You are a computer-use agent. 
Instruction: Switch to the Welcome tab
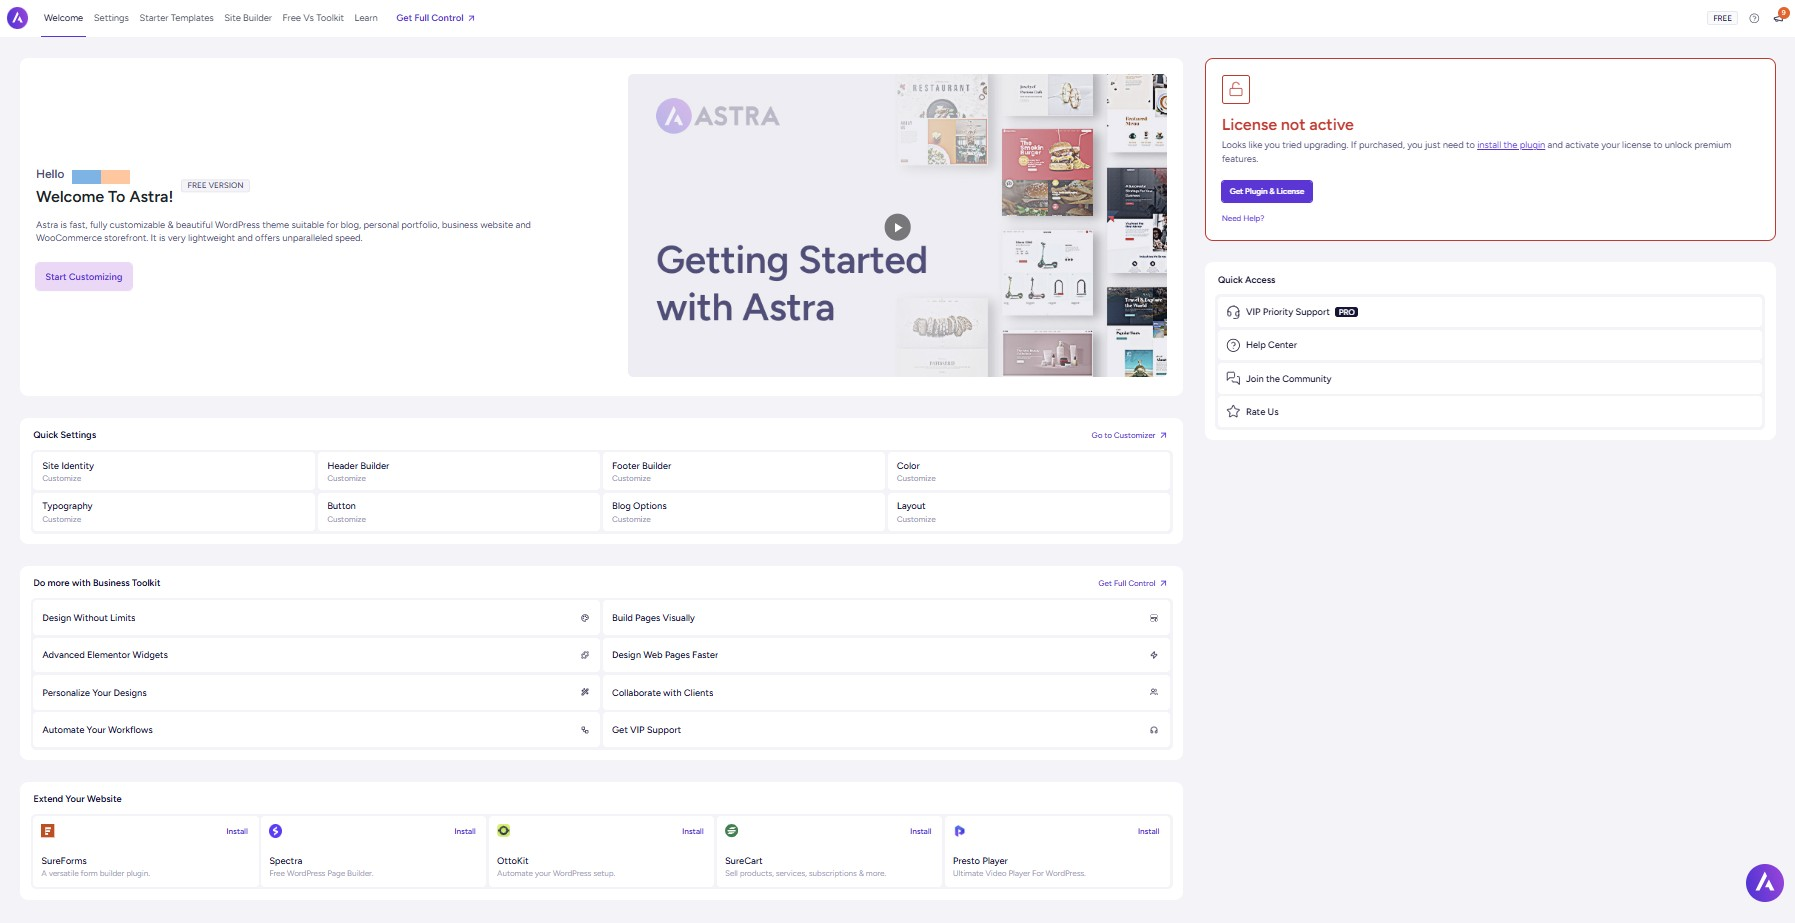click(x=63, y=18)
